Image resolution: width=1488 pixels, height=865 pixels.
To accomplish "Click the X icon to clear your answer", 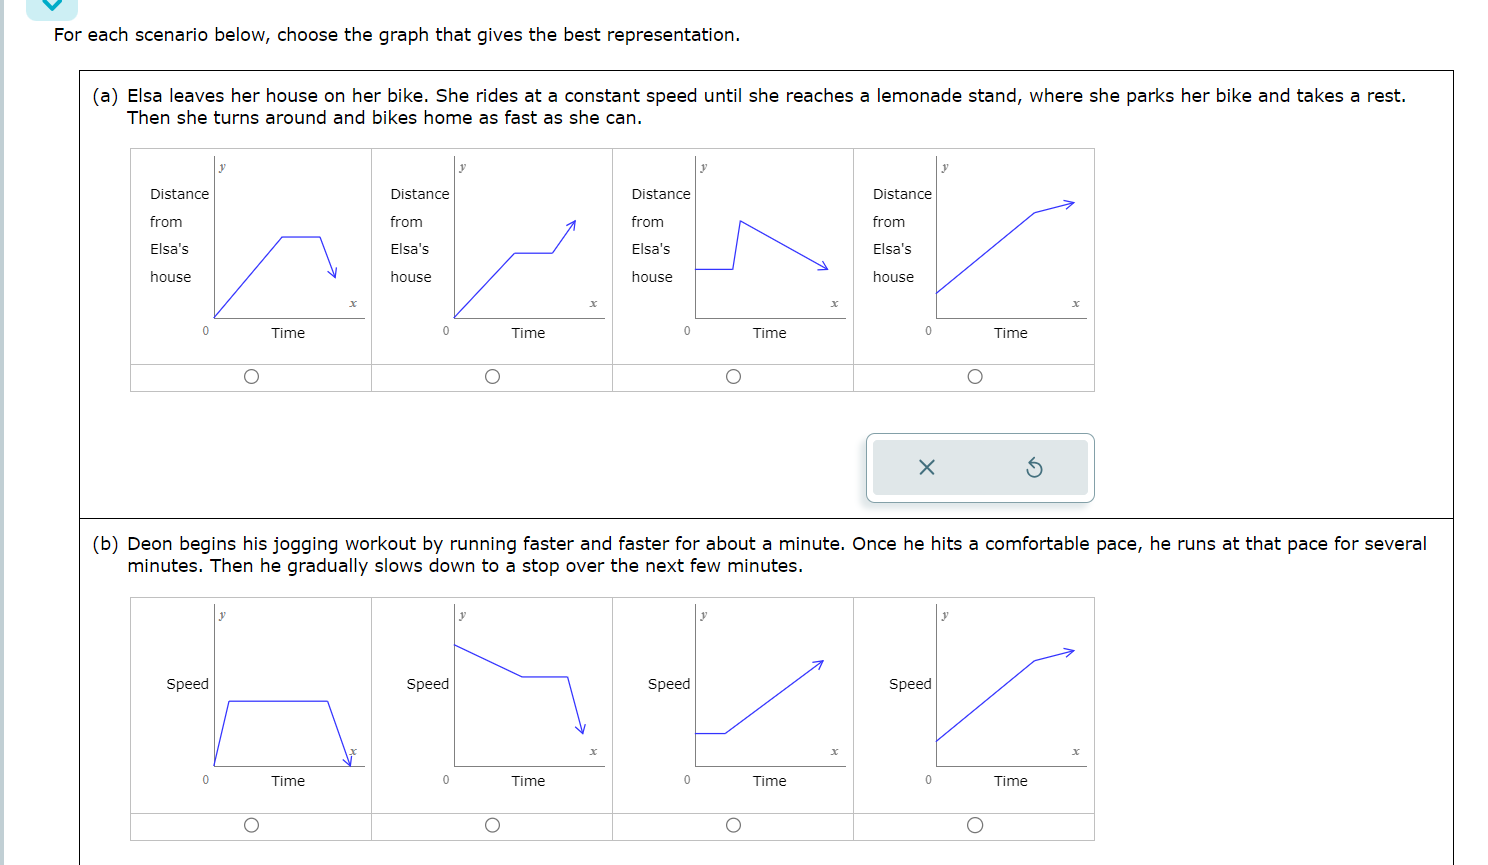I will click(926, 467).
